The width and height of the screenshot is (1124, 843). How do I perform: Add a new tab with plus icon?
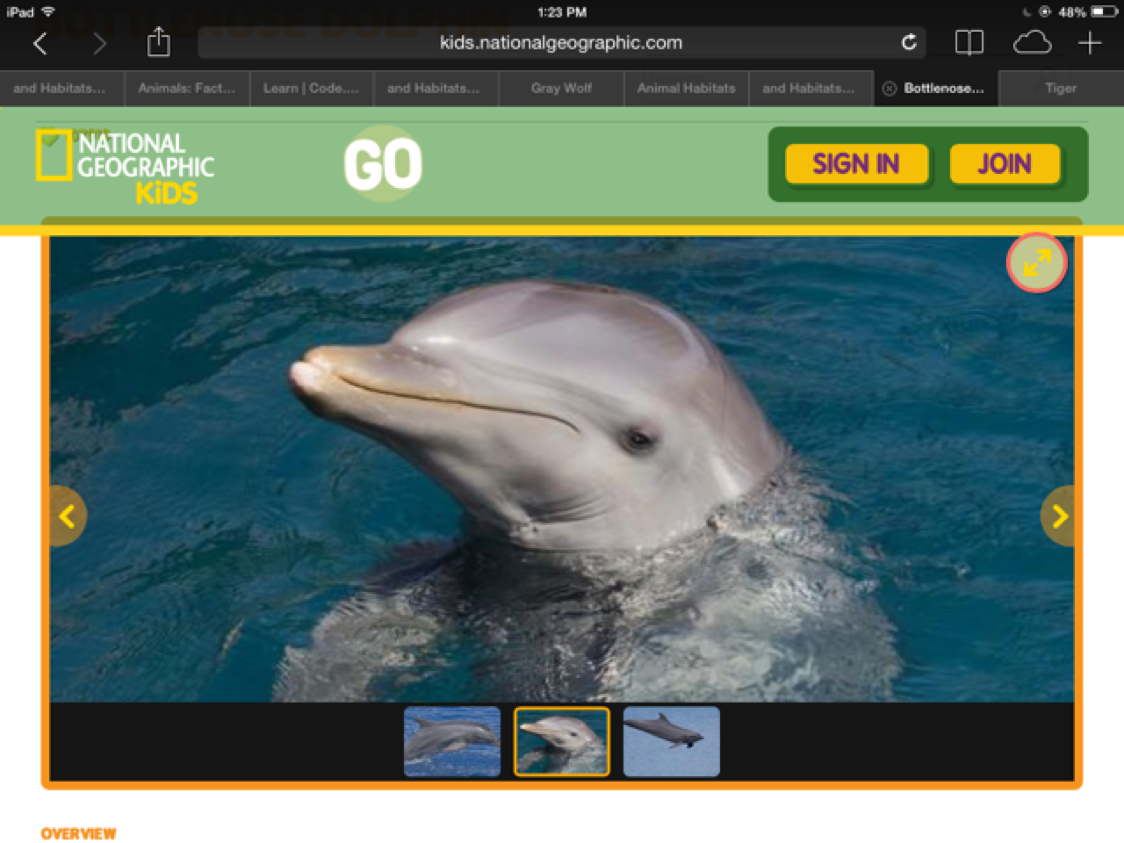[x=1089, y=42]
